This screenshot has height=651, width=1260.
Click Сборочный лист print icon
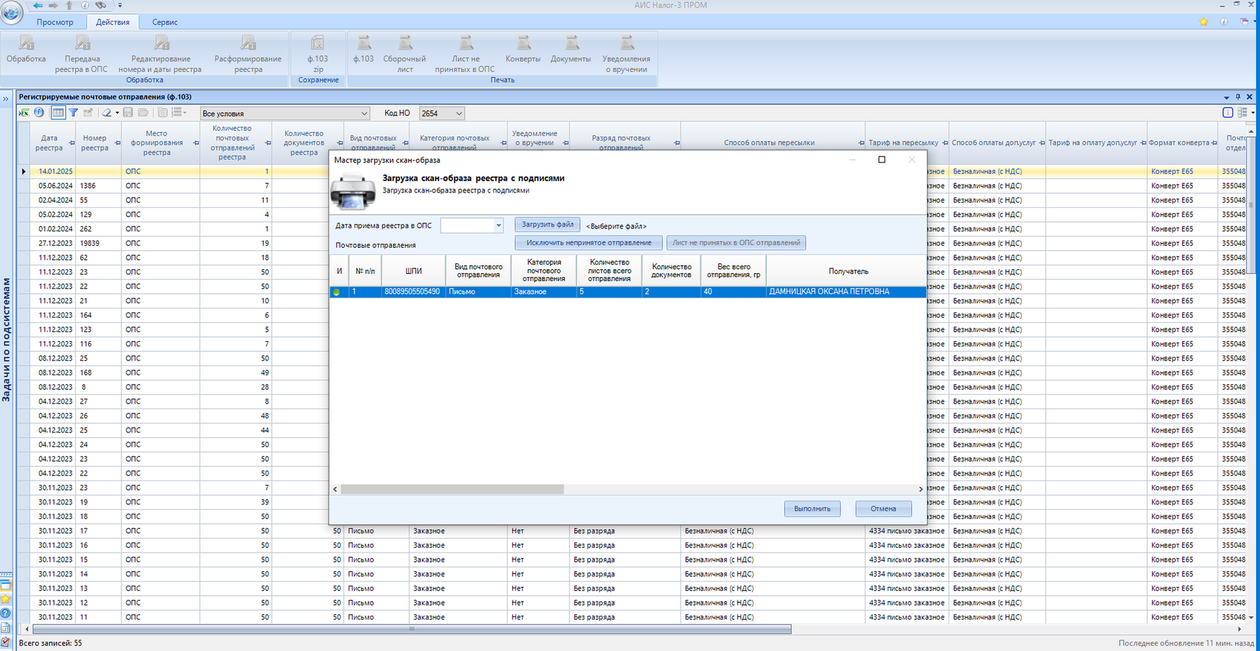tap(405, 44)
